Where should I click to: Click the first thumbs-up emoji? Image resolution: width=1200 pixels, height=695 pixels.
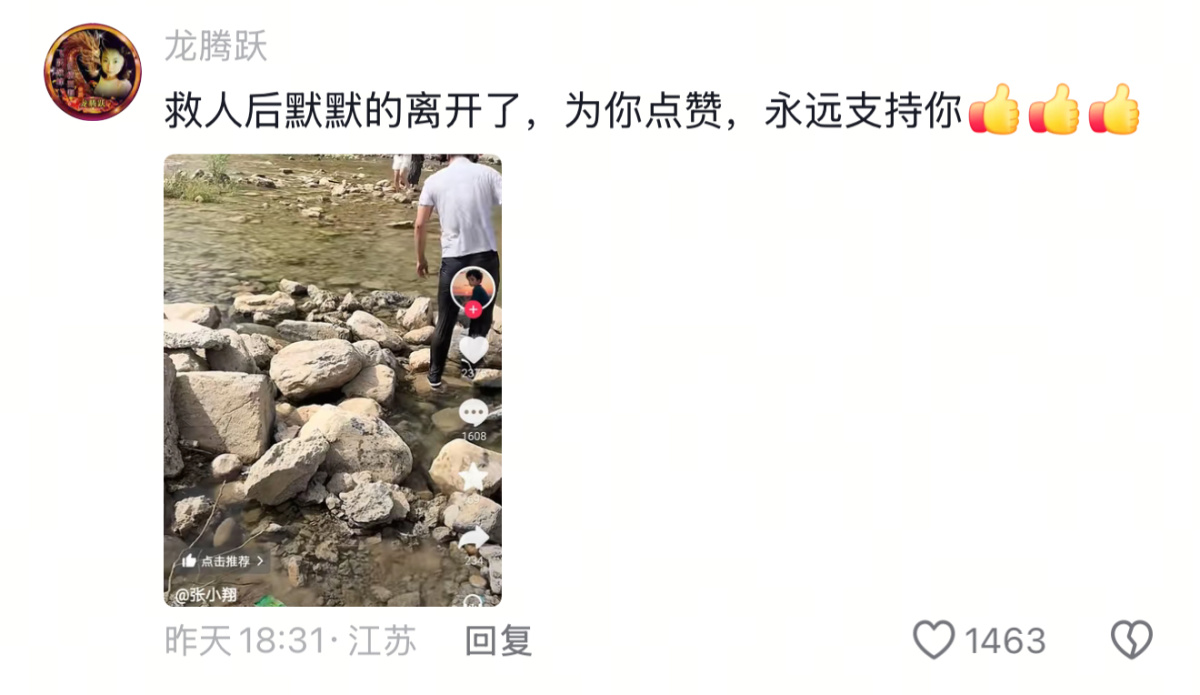click(993, 109)
